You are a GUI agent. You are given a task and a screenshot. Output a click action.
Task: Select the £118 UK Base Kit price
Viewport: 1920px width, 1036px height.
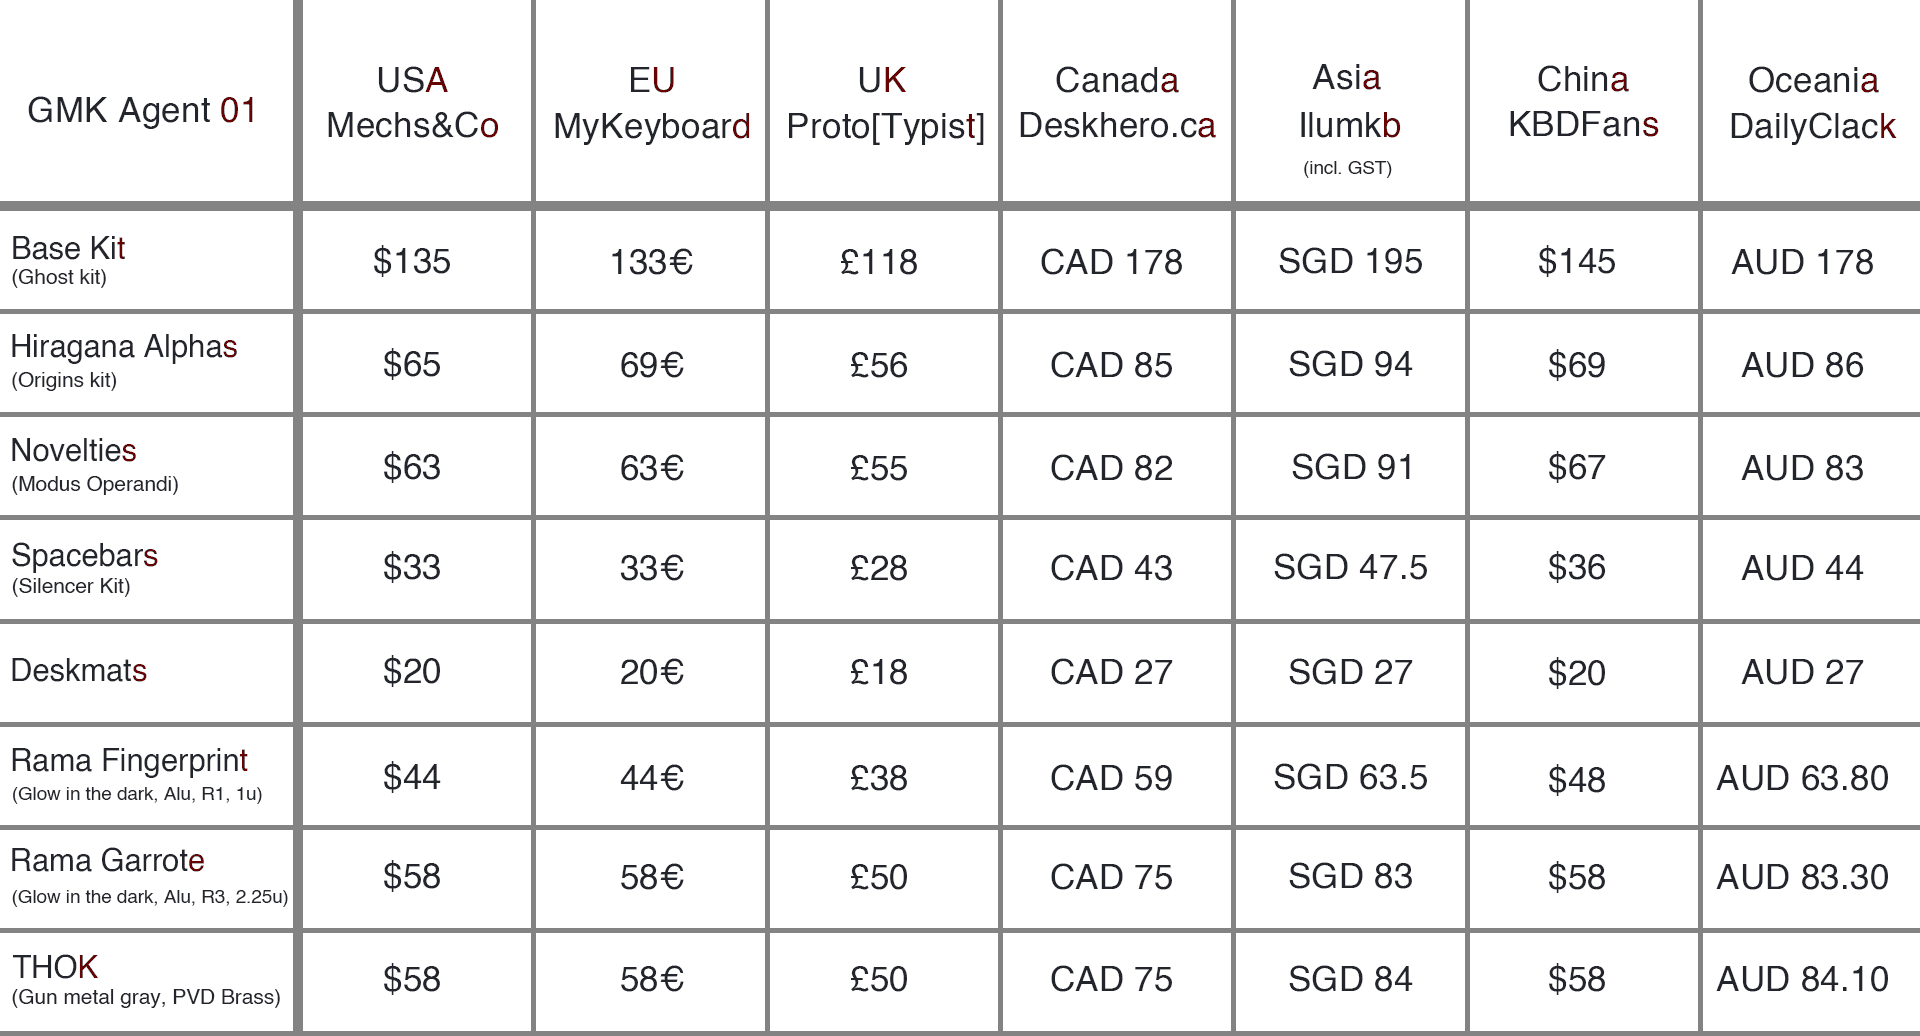click(878, 262)
